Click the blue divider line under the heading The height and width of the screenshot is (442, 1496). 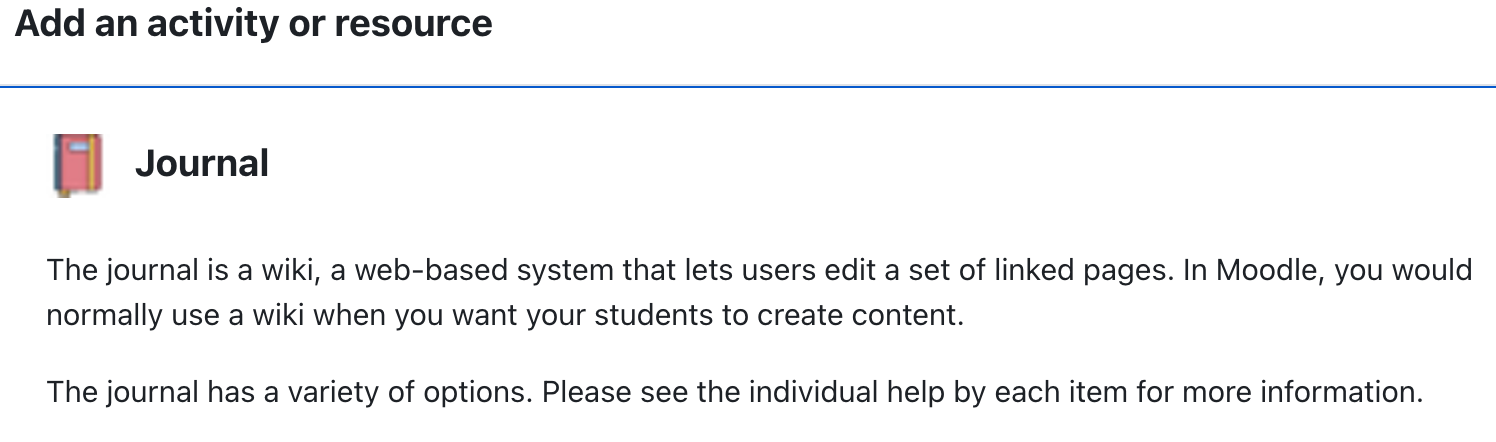[748, 87]
